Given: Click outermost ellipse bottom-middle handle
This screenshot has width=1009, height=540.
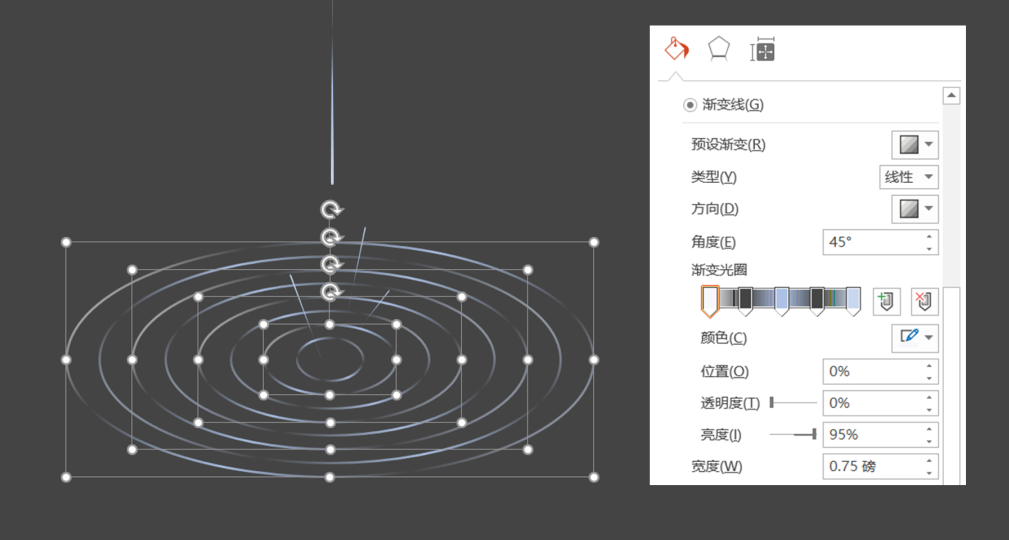Looking at the screenshot, I should pos(329,477).
